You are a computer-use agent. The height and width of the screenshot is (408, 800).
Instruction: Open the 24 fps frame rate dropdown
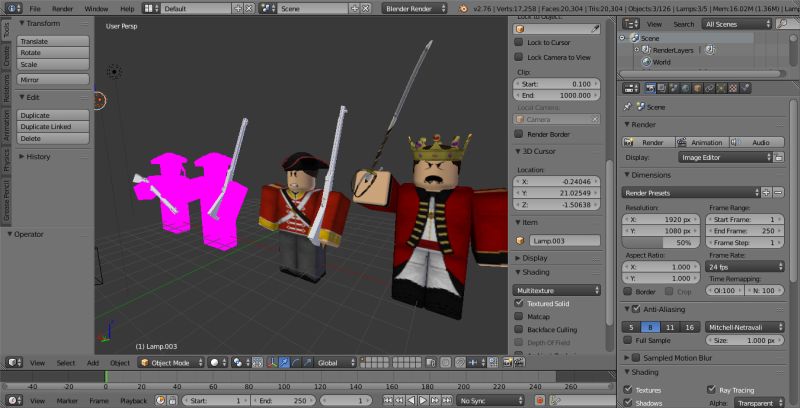[x=745, y=267]
